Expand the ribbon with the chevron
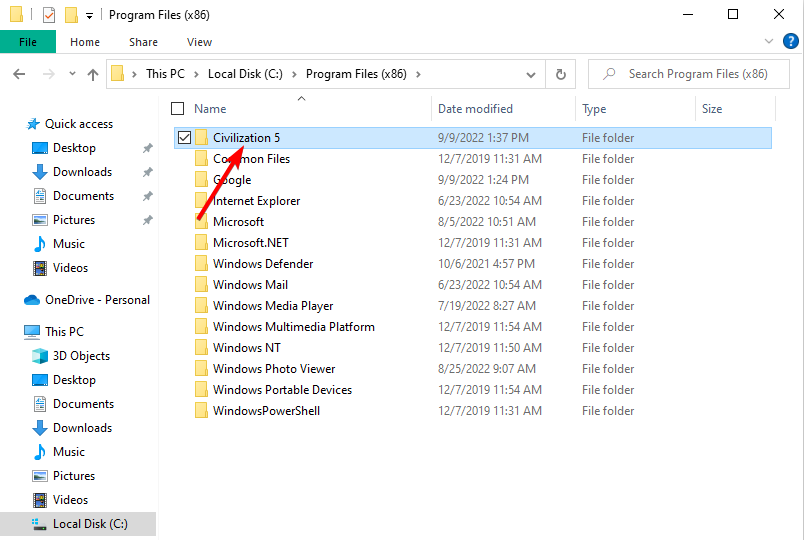Screen dimensions: 804x540 point(769,41)
